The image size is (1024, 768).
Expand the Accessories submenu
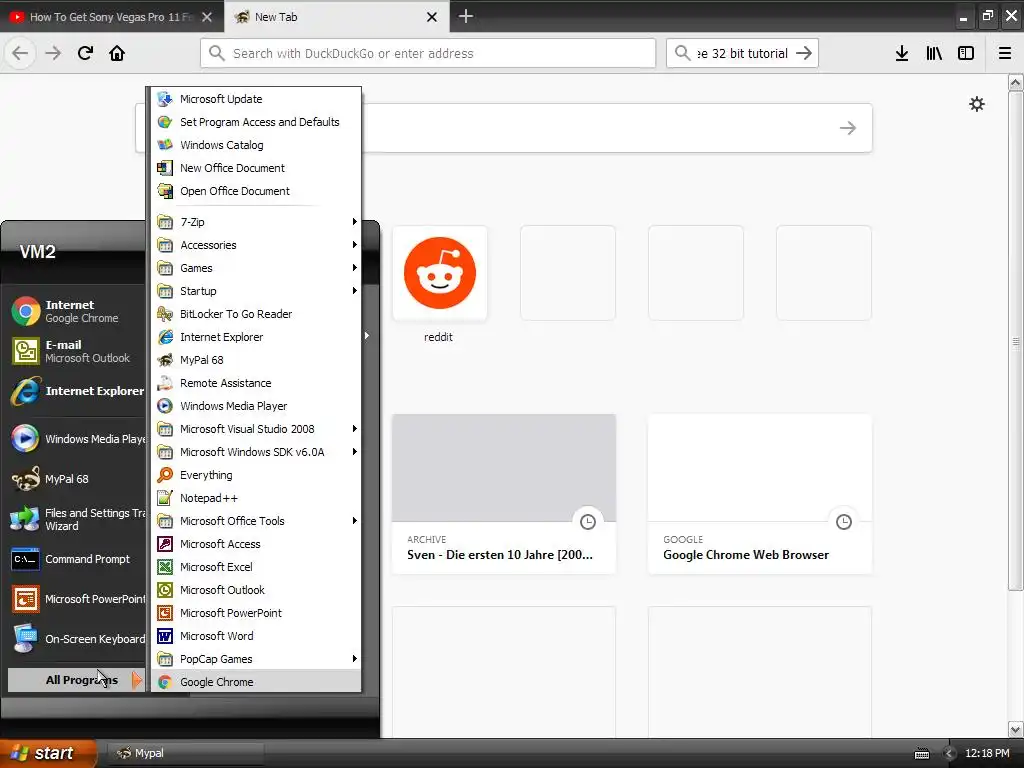pyautogui.click(x=256, y=245)
